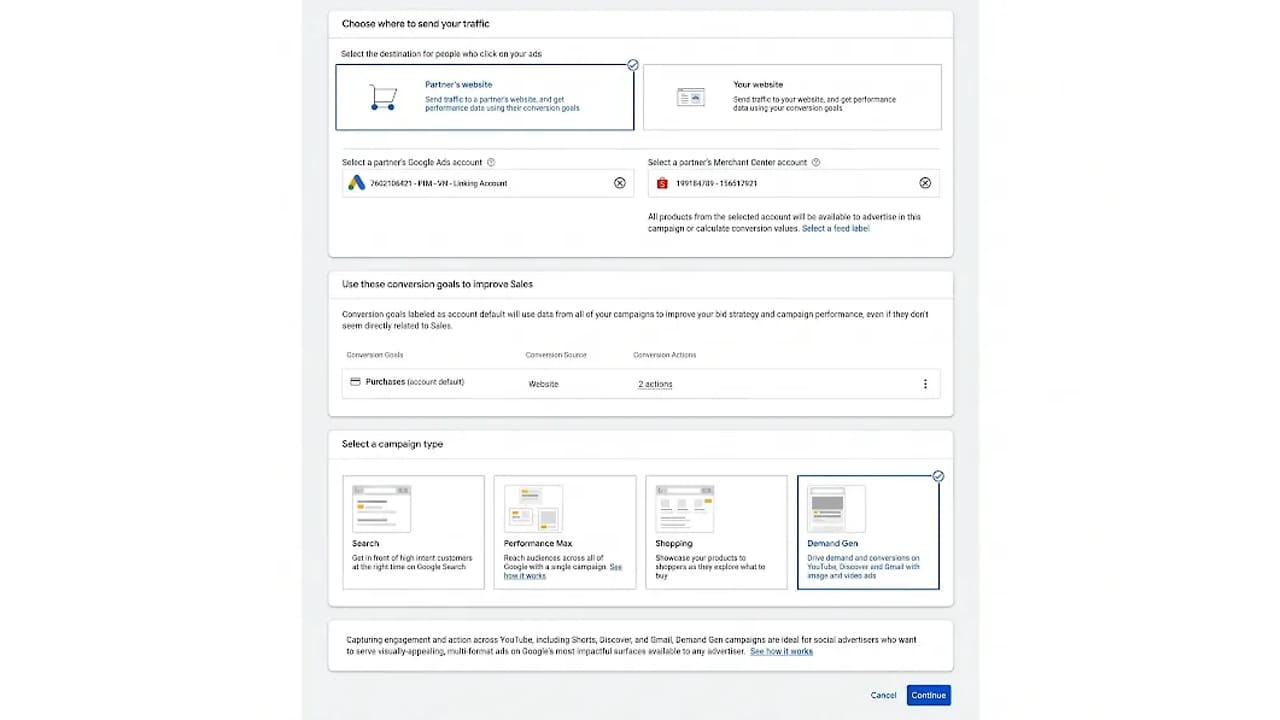This screenshot has width=1280, height=720.
Task: Clear the partner's Merchant Center account selection
Action: pyautogui.click(x=925, y=183)
